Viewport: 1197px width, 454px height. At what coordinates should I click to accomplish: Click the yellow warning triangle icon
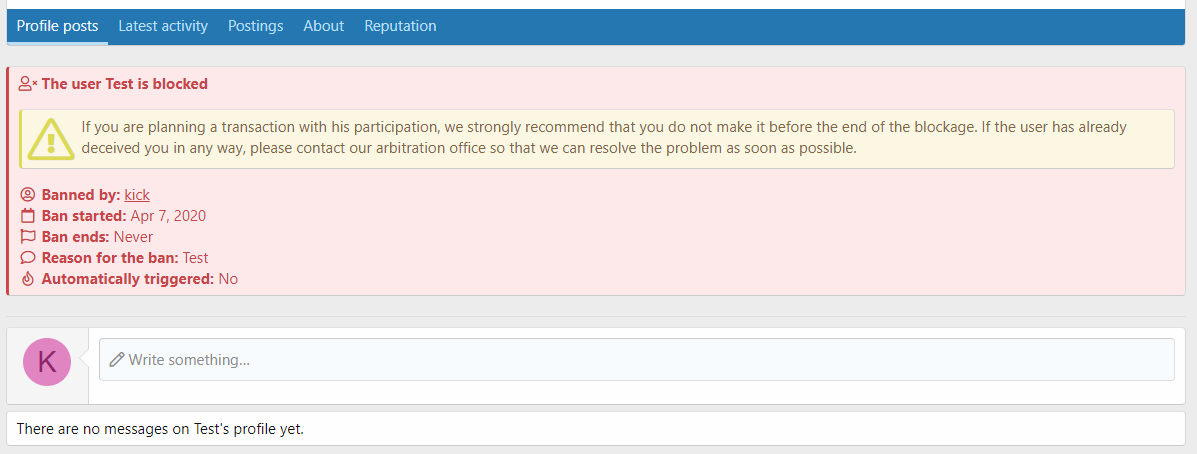click(x=52, y=139)
